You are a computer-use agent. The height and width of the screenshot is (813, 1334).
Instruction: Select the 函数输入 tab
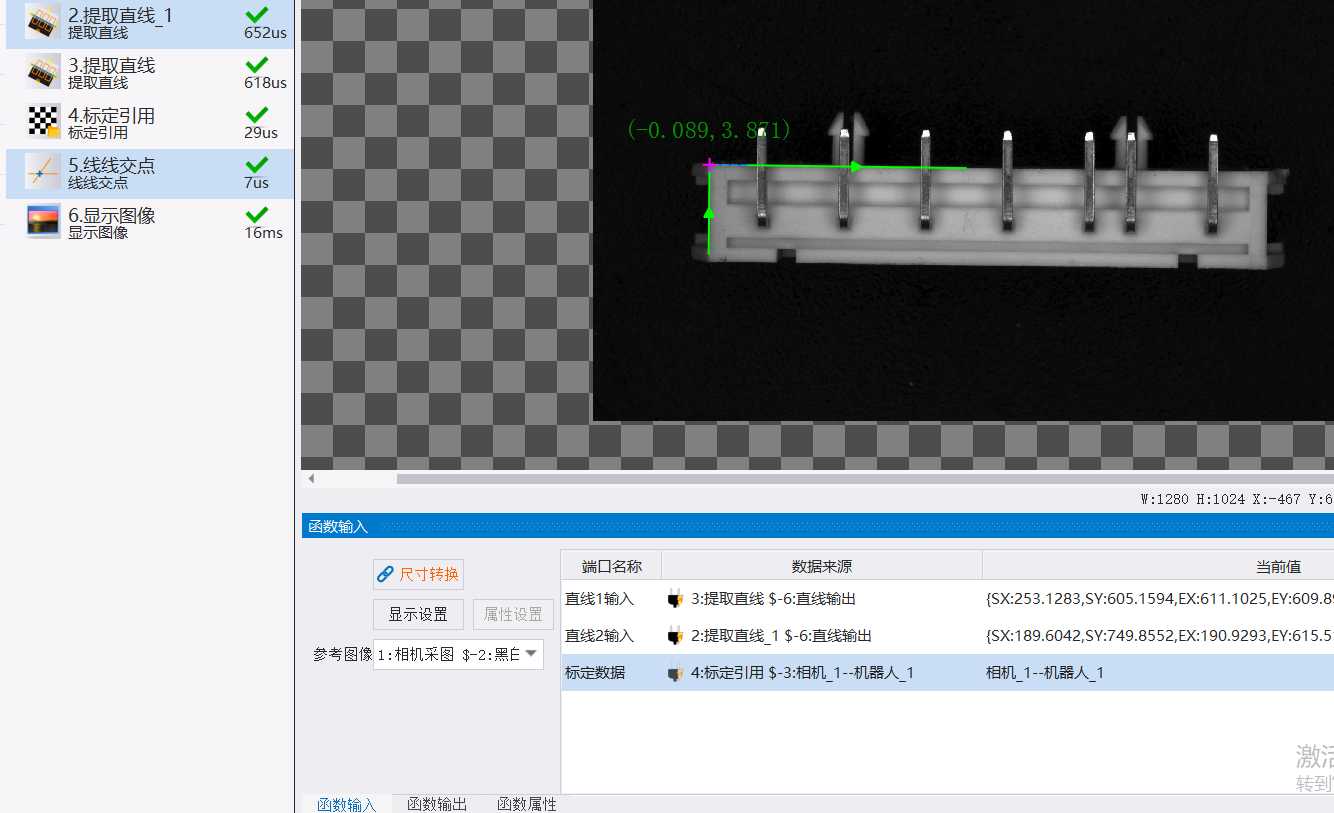coord(347,804)
